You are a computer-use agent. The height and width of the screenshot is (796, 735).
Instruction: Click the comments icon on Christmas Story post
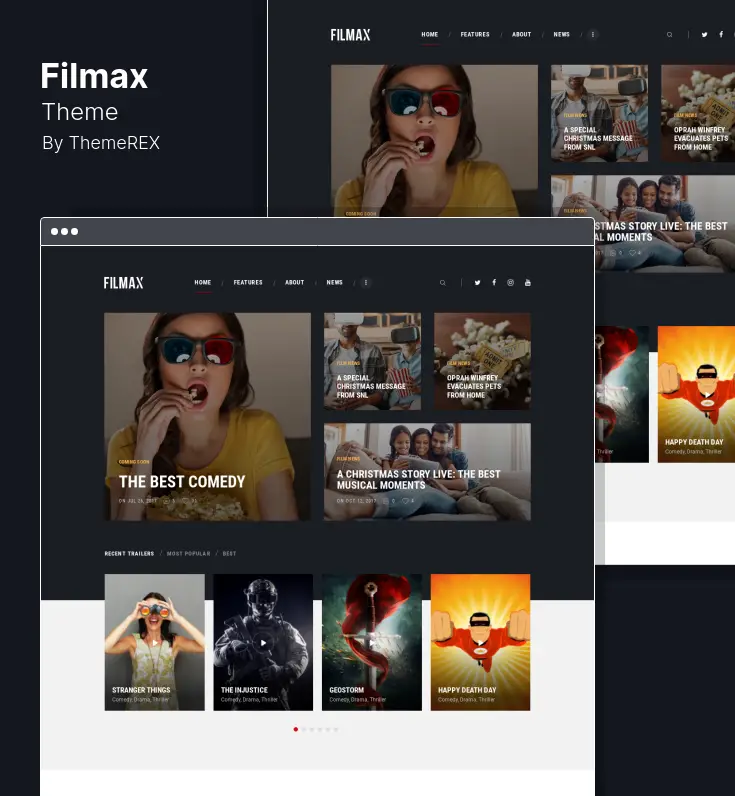pyautogui.click(x=386, y=501)
